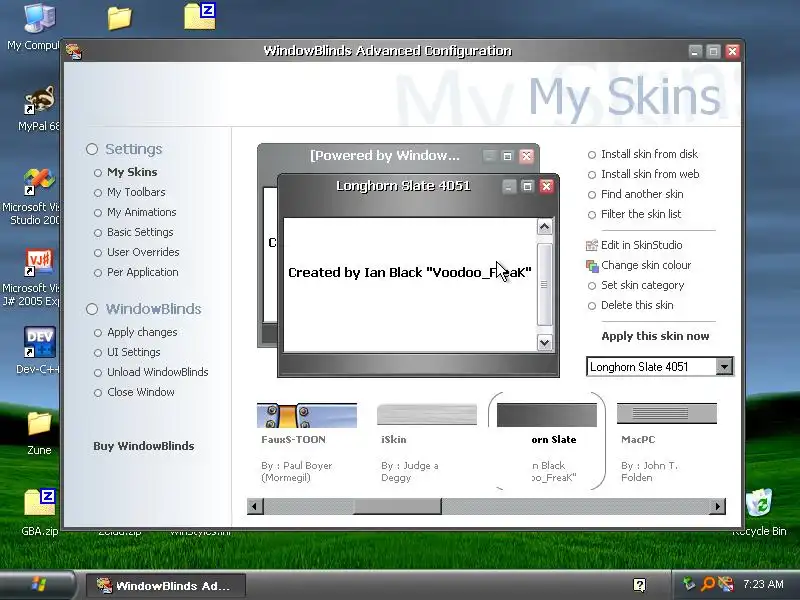Click the 'By : Judge a Deggy' author text
800x600 pixels.
[x=409, y=471]
